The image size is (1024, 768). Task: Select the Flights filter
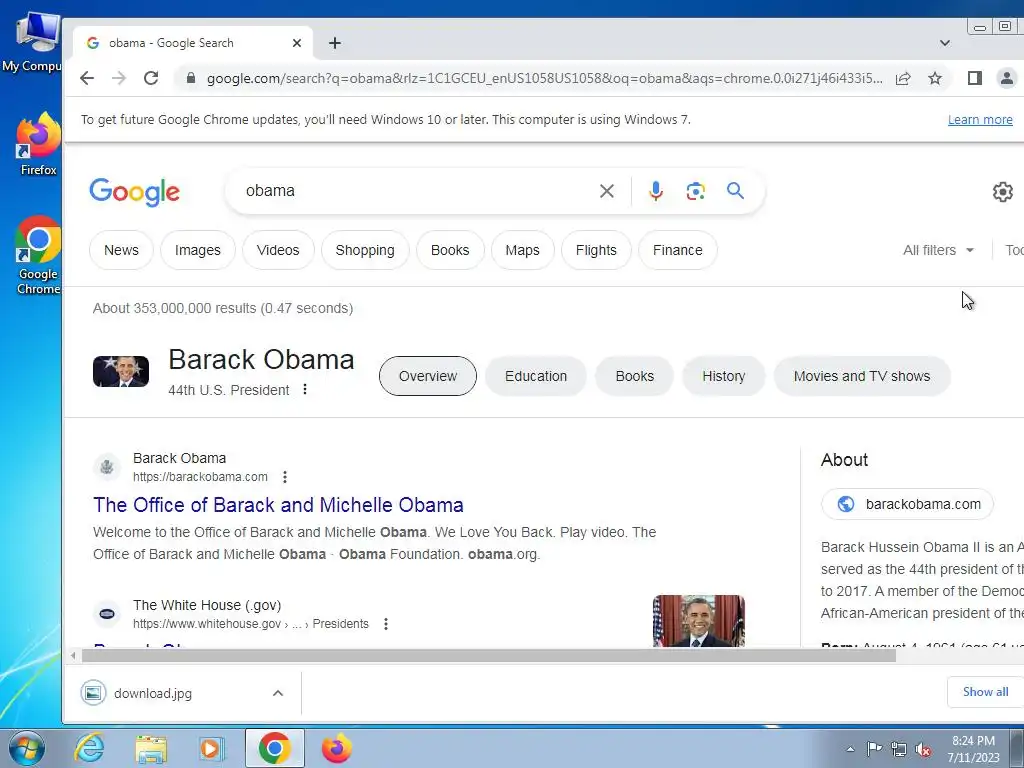(596, 250)
